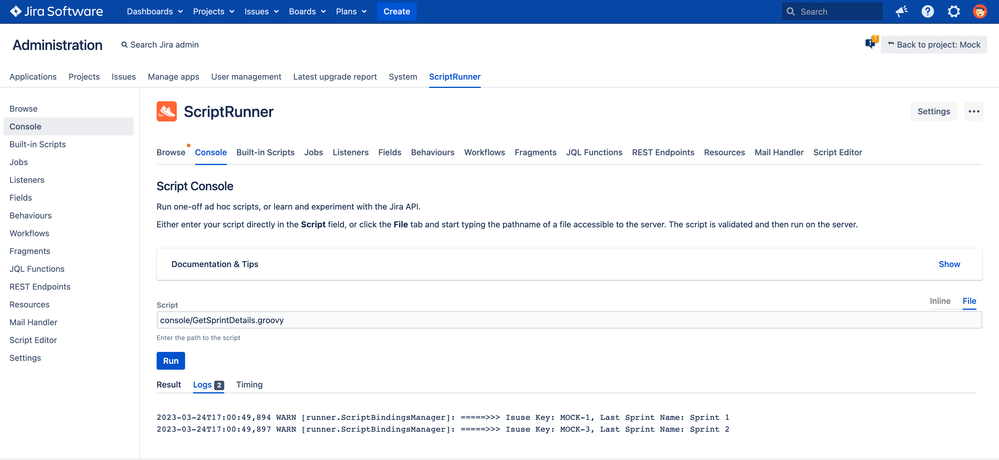This screenshot has width=999, height=460.
Task: Open Browse in ScriptRunner tab row
Action: tap(171, 152)
